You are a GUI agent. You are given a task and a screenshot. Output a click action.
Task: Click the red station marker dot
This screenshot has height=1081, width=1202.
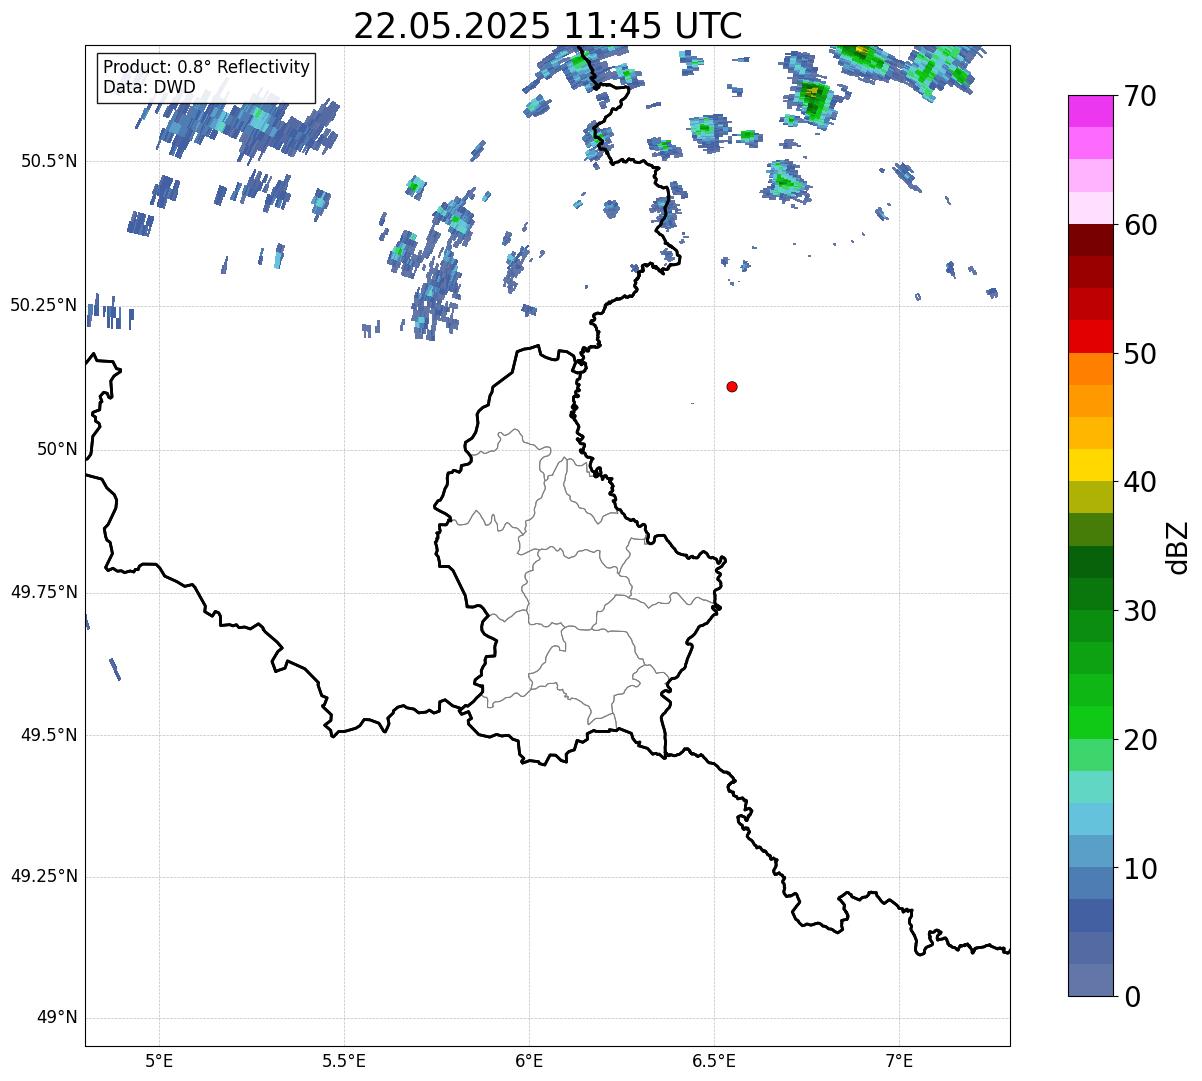coord(732,386)
